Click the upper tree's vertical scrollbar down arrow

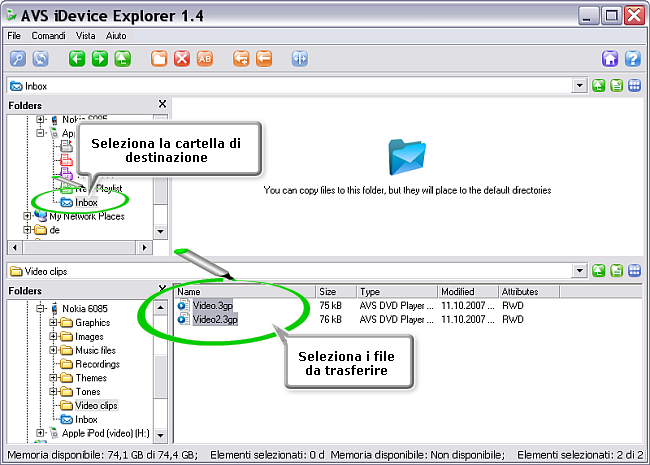tap(160, 231)
